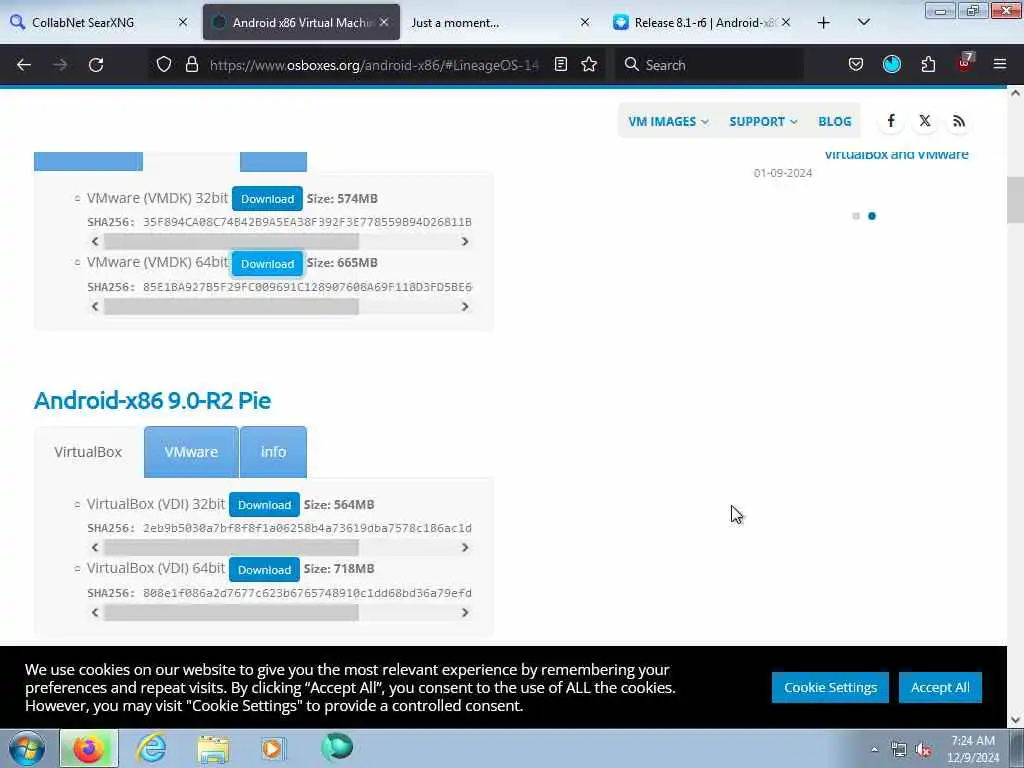Open the taskbar clock showing 7:24 AM
The image size is (1024, 768).
(972, 749)
